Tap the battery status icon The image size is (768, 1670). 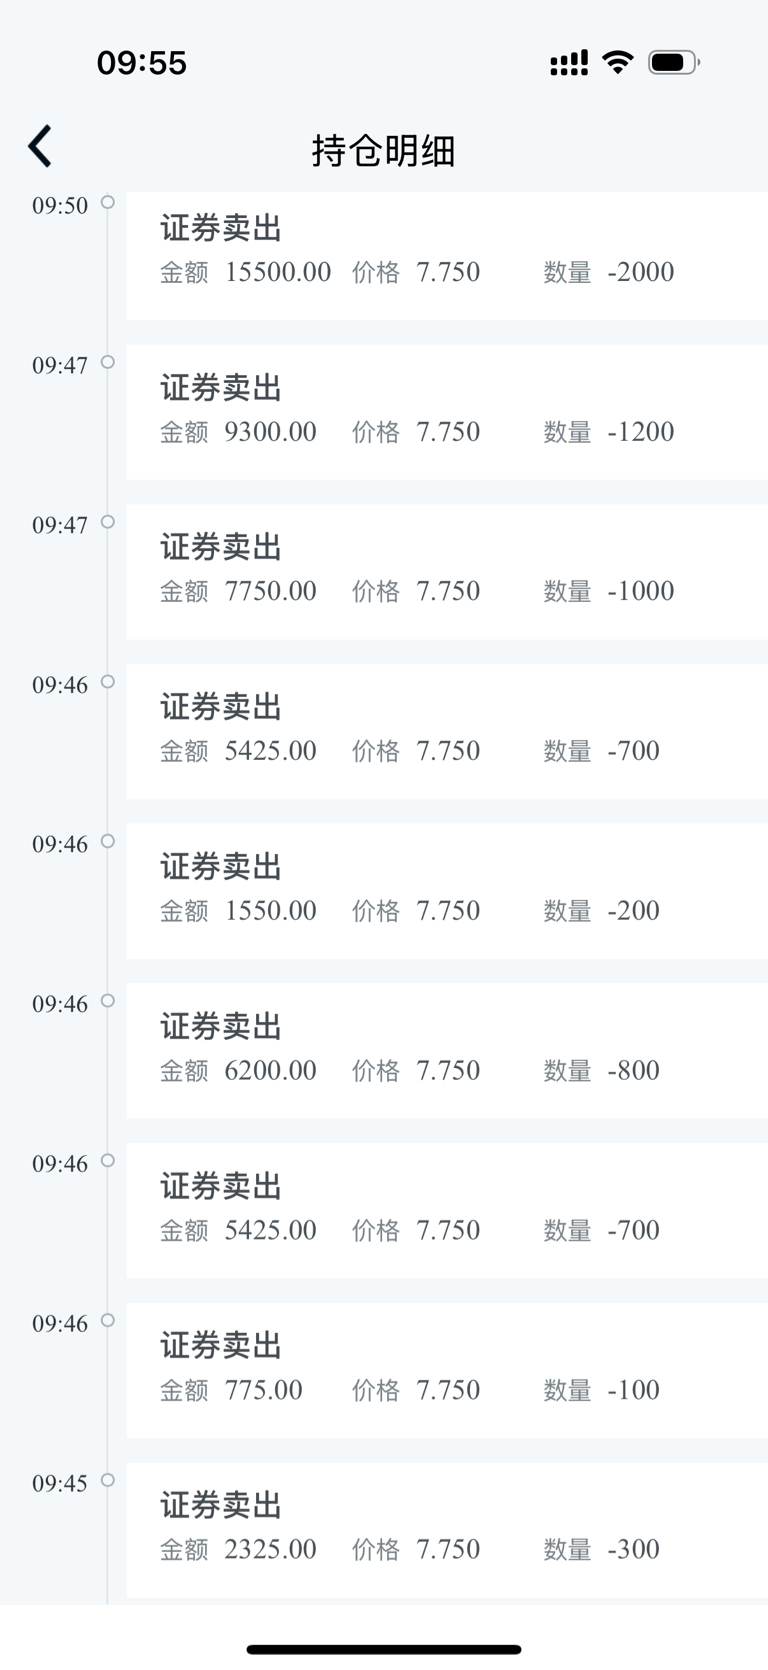[674, 63]
